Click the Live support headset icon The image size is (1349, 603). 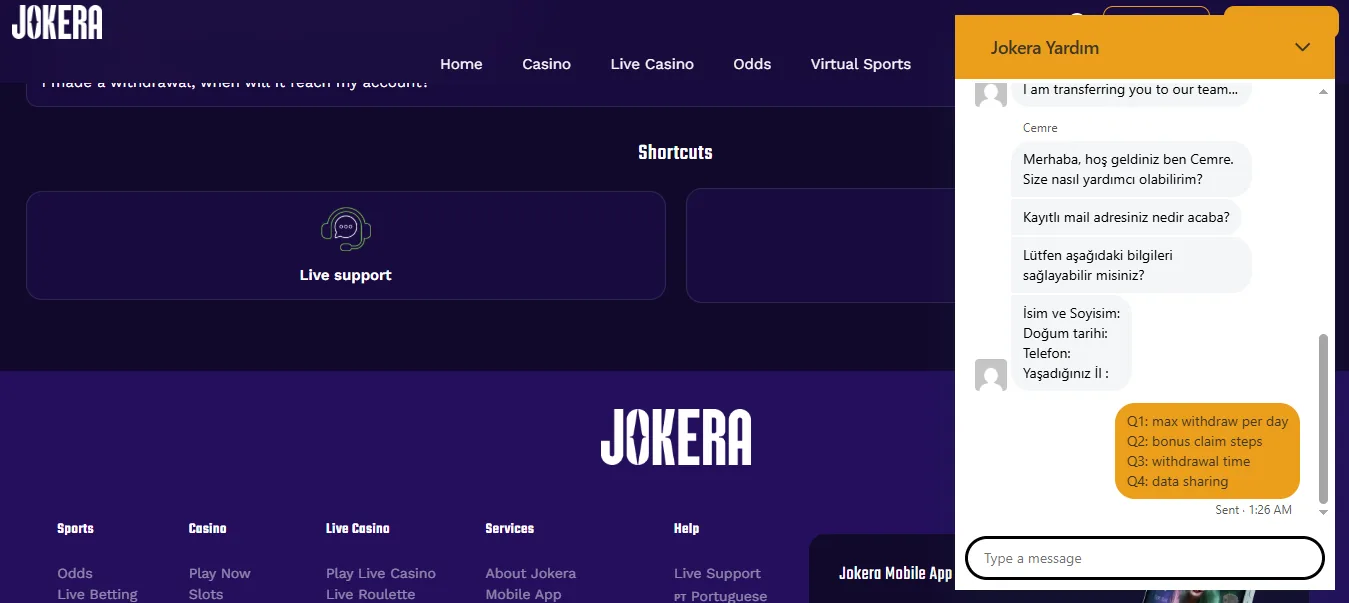[x=346, y=229]
